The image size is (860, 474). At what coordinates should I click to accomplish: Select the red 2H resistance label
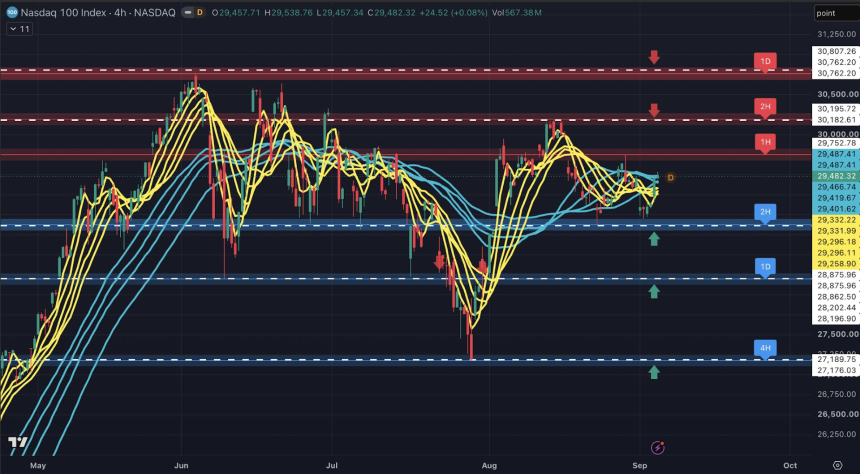[x=765, y=108]
